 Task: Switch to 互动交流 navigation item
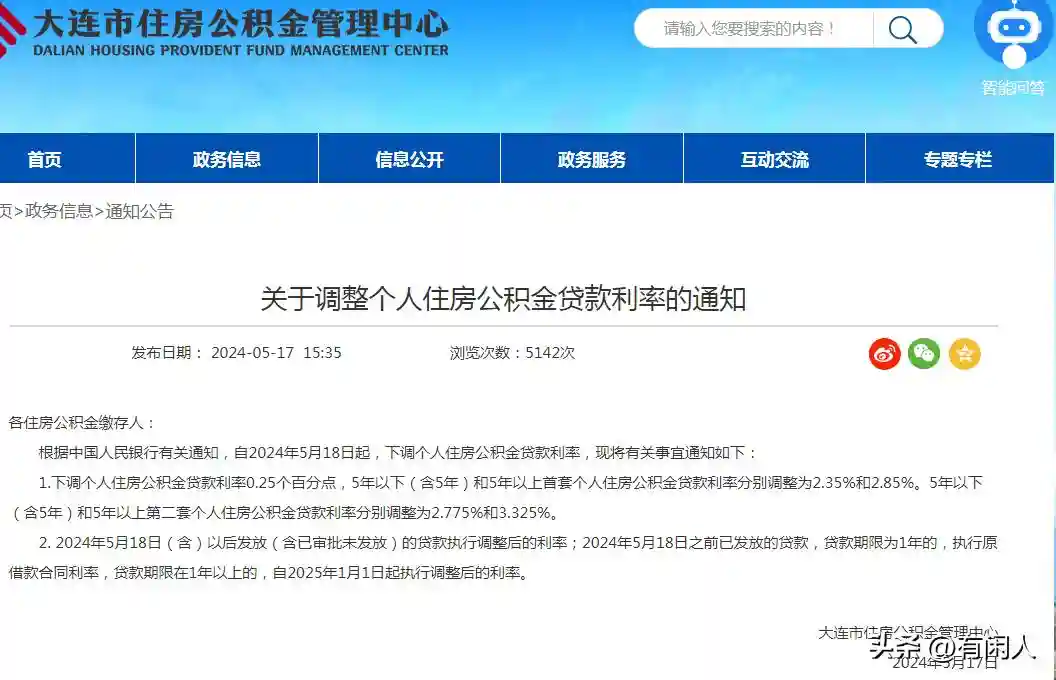(x=774, y=159)
